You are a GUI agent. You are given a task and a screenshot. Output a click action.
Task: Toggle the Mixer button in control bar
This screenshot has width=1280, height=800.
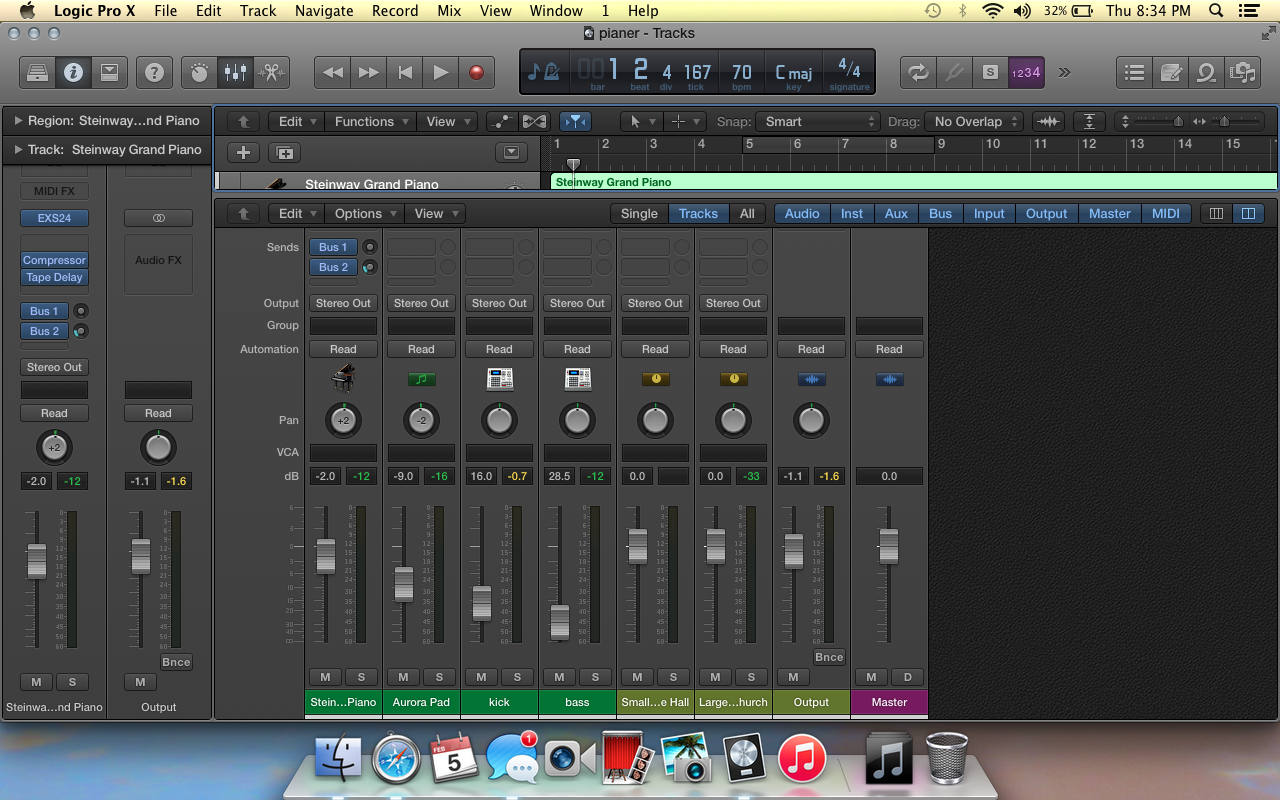coord(235,72)
